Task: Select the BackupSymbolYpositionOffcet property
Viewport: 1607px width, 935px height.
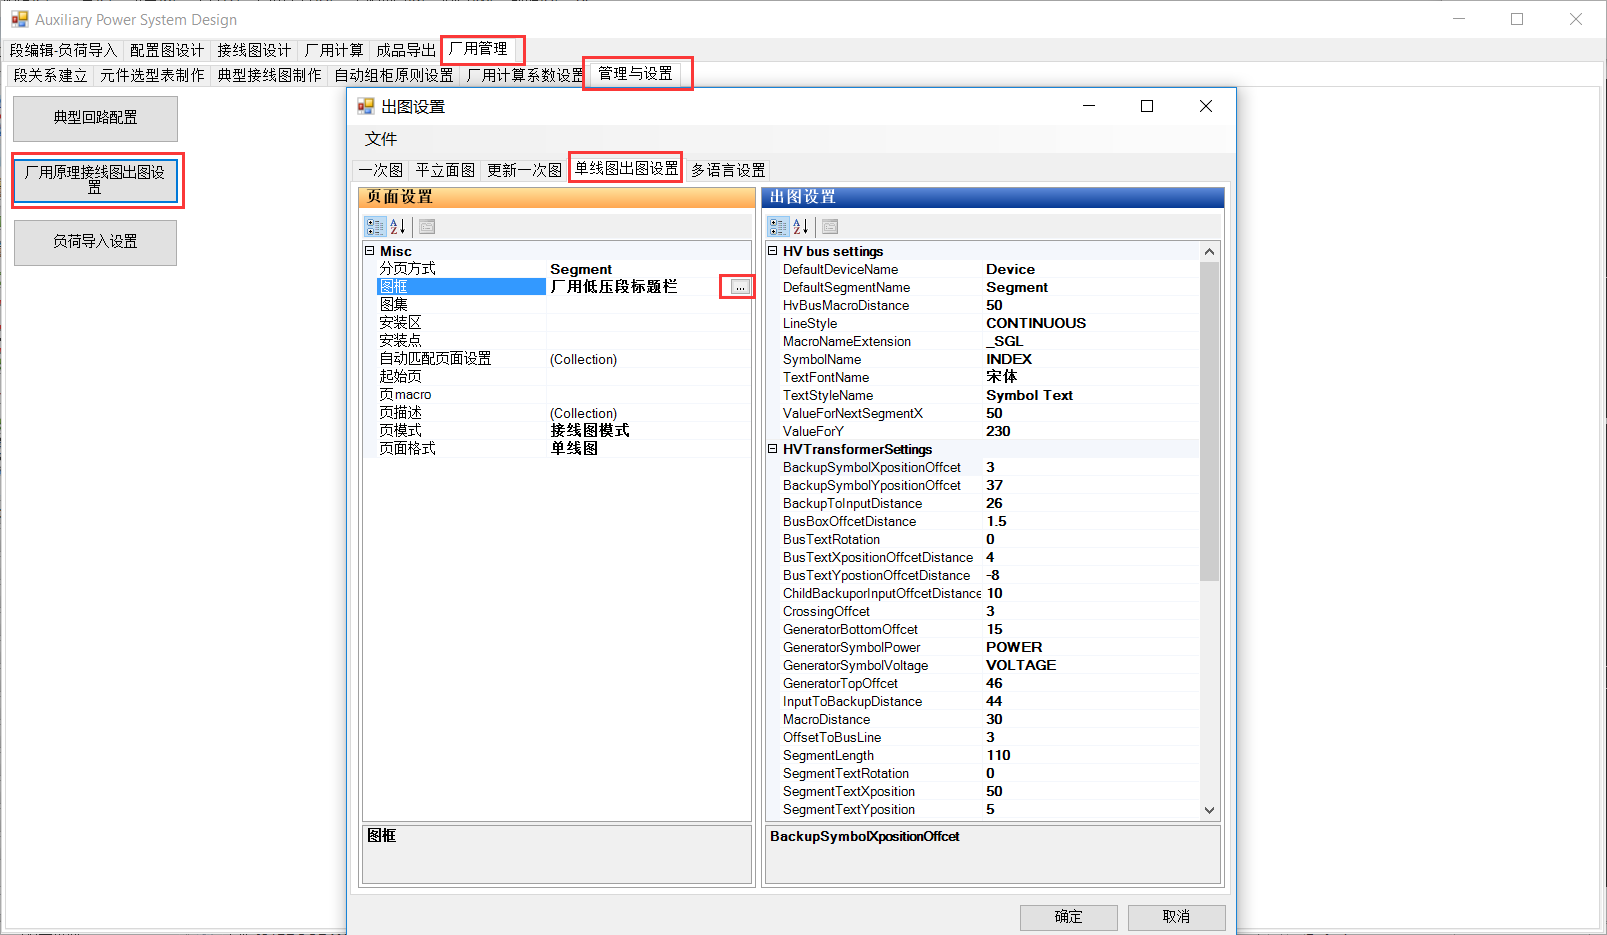Action: click(x=989, y=485)
